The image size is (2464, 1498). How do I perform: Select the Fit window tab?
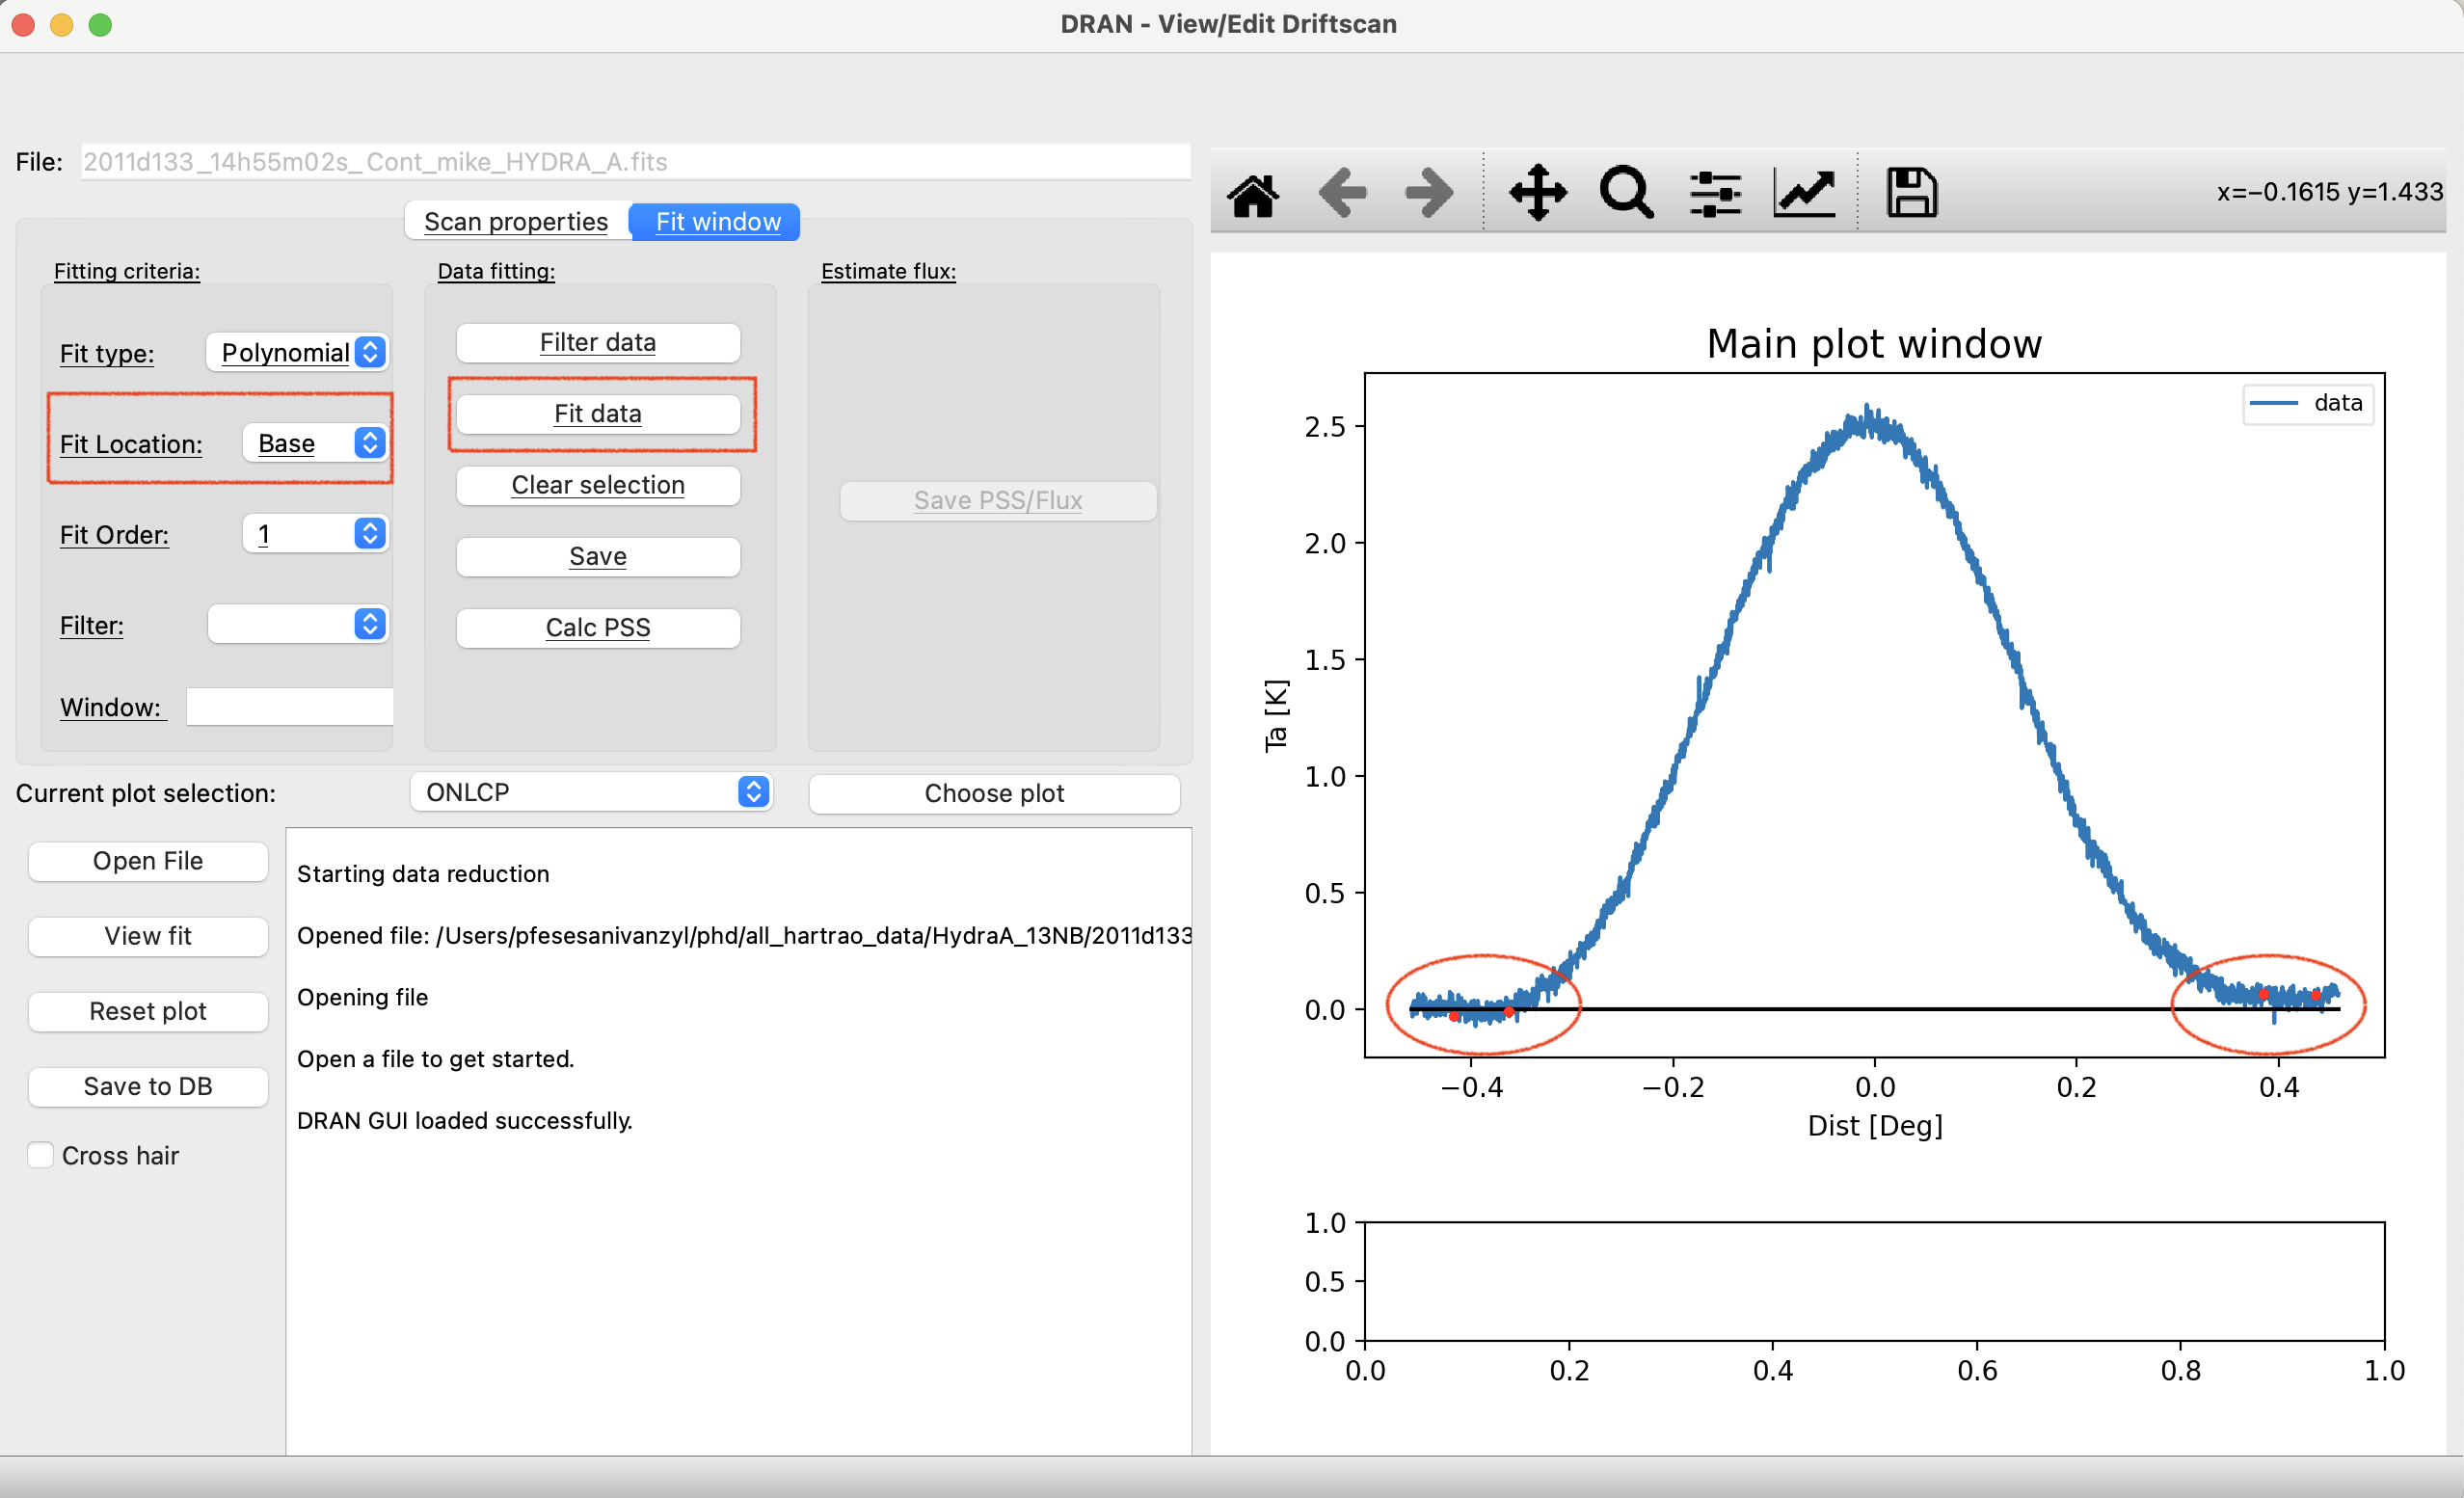[718, 222]
